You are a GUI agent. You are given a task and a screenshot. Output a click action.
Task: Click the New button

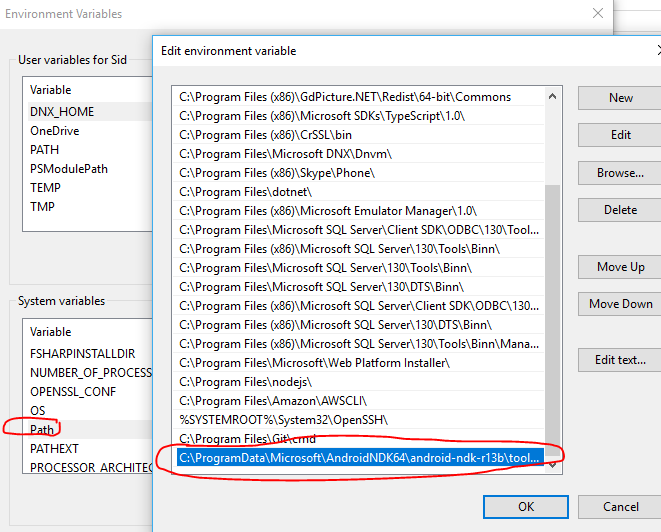620,98
